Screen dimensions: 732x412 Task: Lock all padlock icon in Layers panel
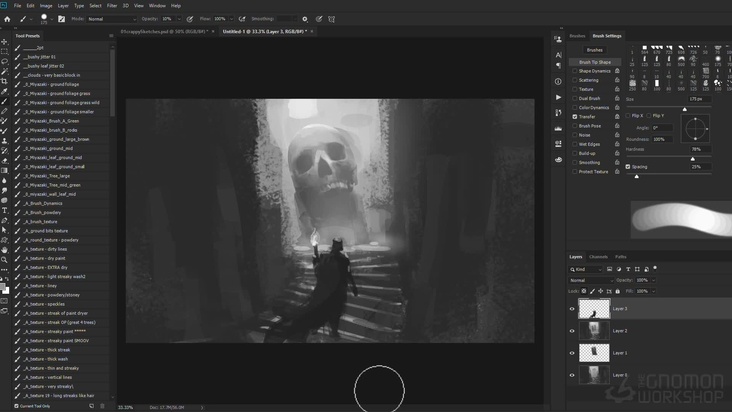(x=618, y=291)
